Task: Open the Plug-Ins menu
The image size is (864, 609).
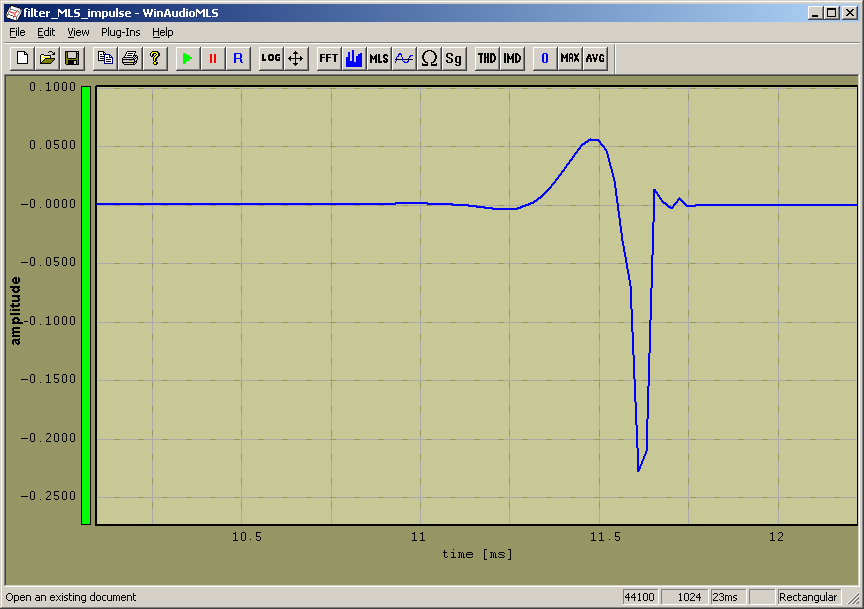Action: (120, 32)
